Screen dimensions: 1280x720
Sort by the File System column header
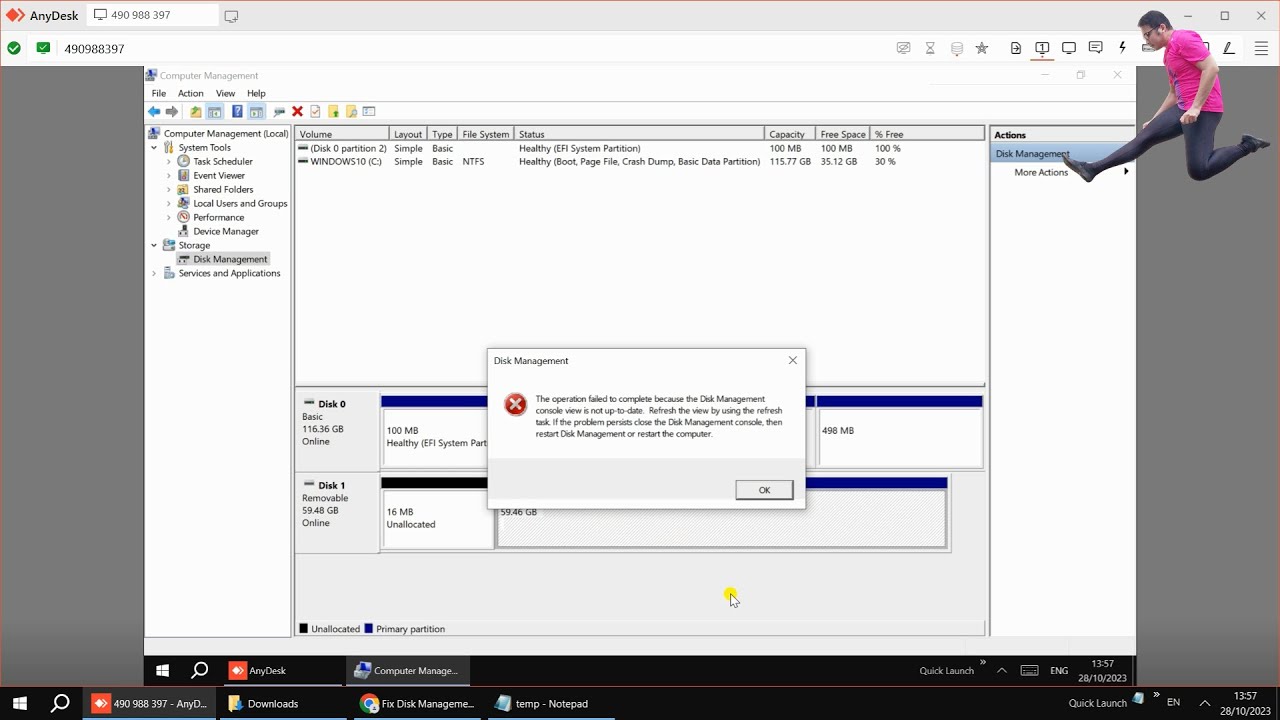coord(486,134)
